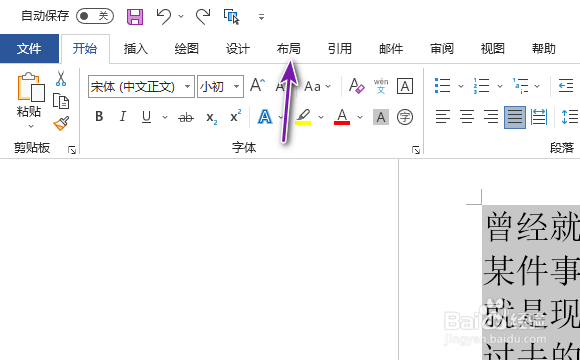Open the Numbering dropdown arrow
This screenshot has height=360, width=580.
tap(500, 86)
